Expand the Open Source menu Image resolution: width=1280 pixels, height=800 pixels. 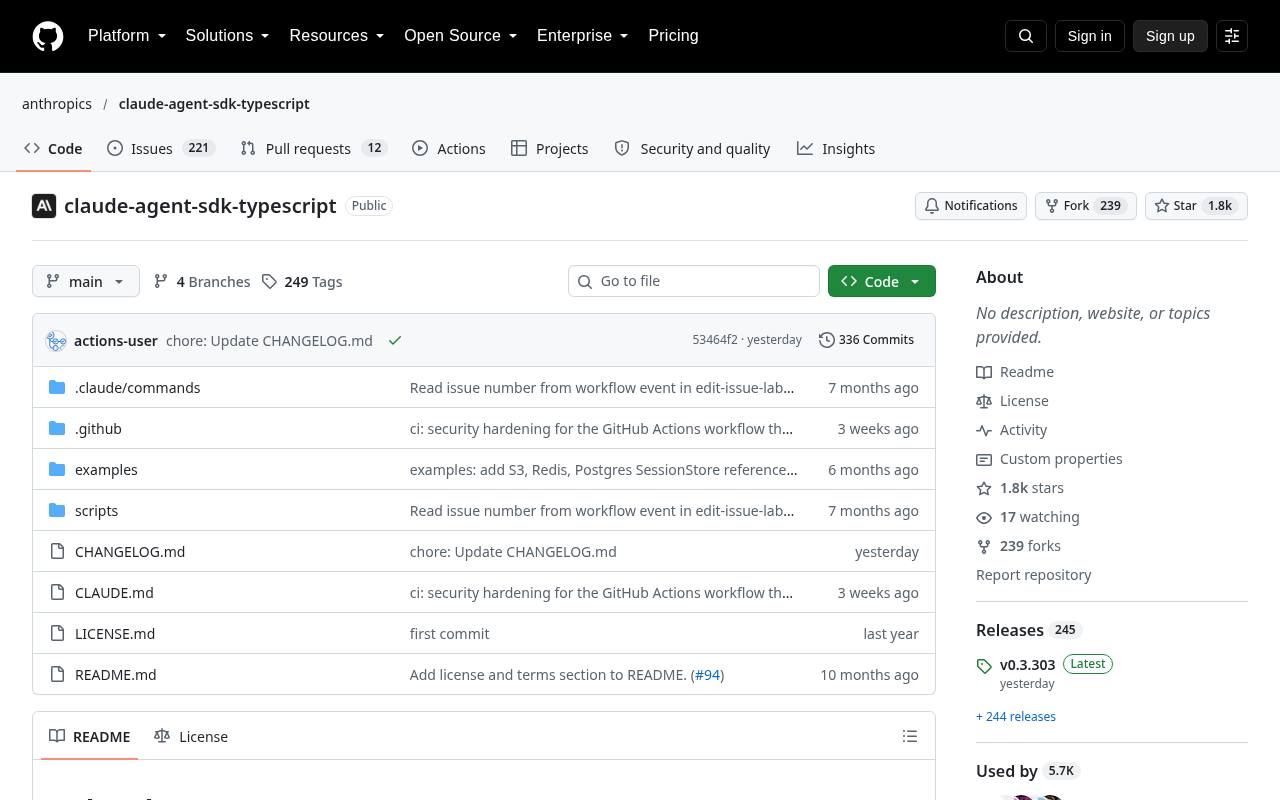point(461,36)
